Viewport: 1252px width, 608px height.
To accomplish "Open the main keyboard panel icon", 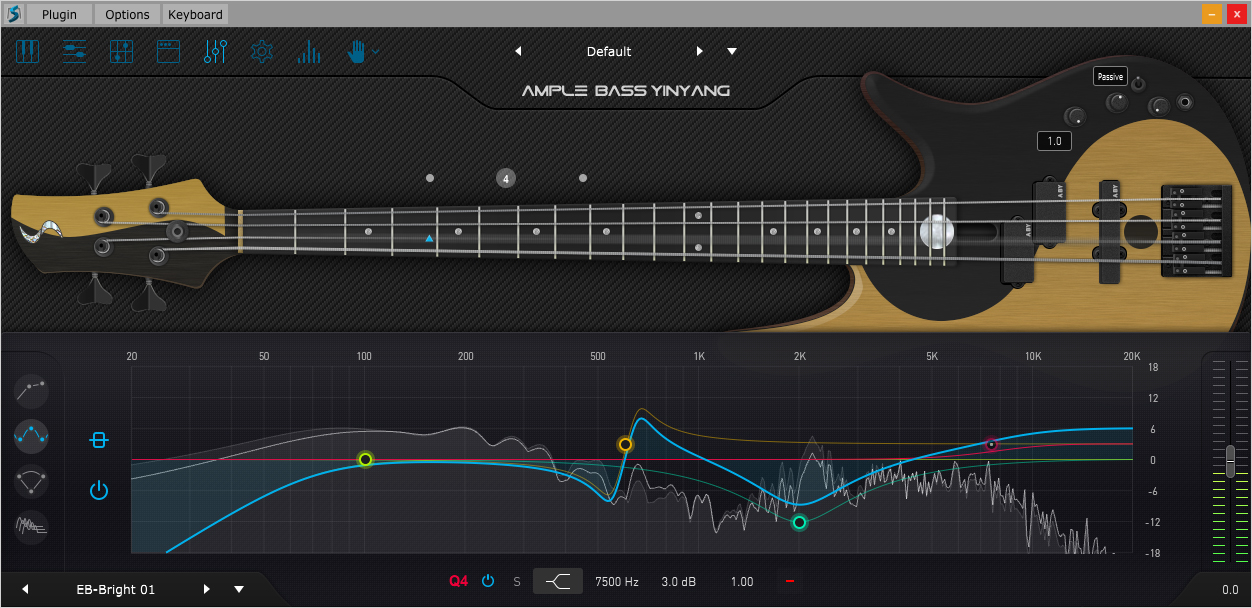I will [27, 52].
